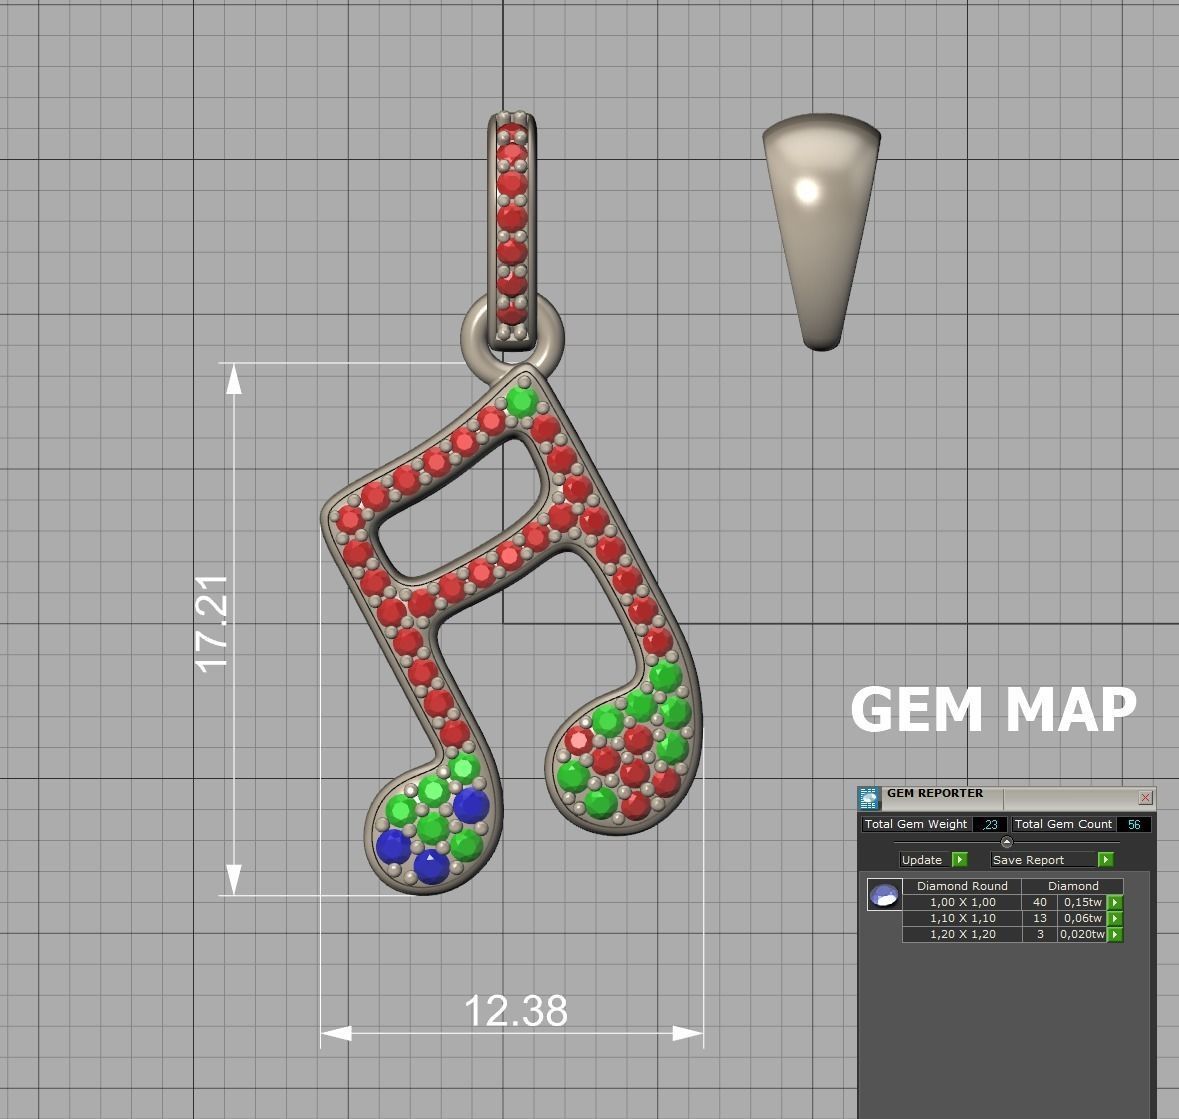Image resolution: width=1179 pixels, height=1119 pixels.
Task: Click the diamond gem thumbnail
Action: click(x=884, y=894)
